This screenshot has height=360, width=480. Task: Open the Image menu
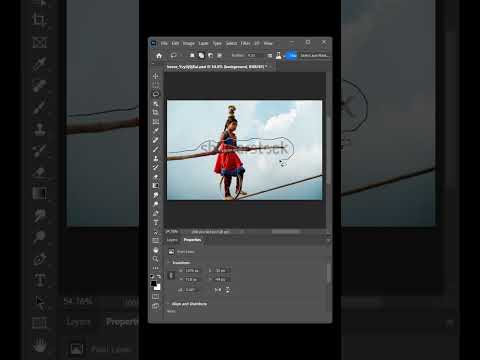click(189, 43)
